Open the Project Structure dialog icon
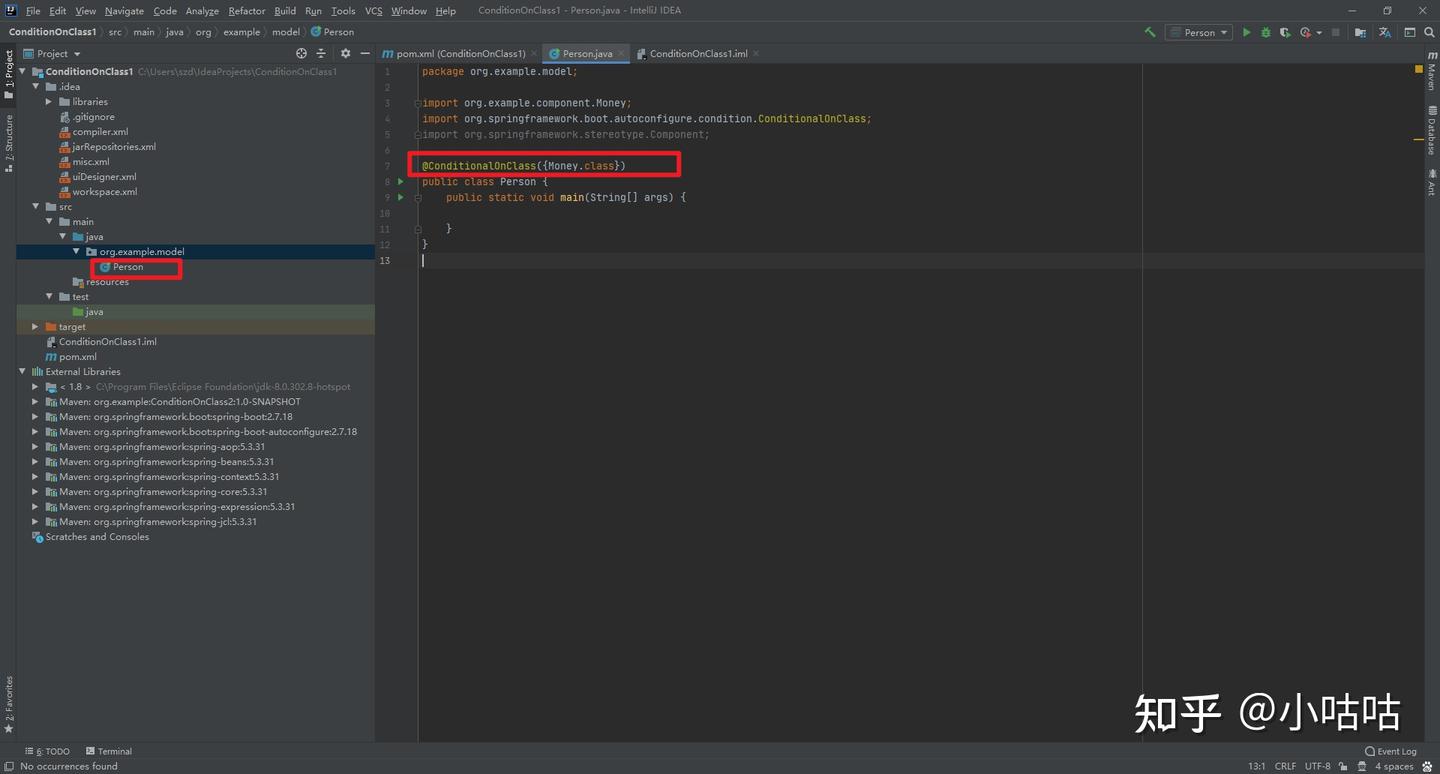 click(x=1360, y=32)
